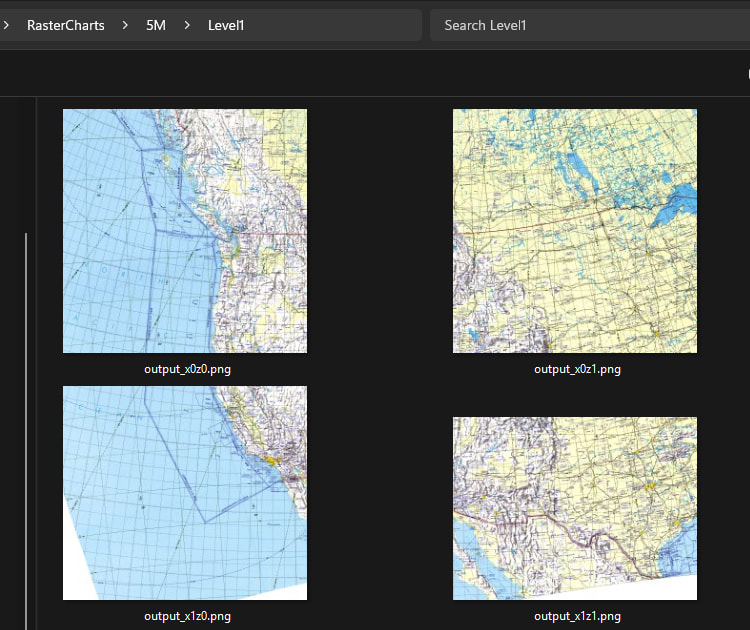Go to the 5M folder breadcrumb
Image resolution: width=750 pixels, height=630 pixels.
(x=156, y=25)
